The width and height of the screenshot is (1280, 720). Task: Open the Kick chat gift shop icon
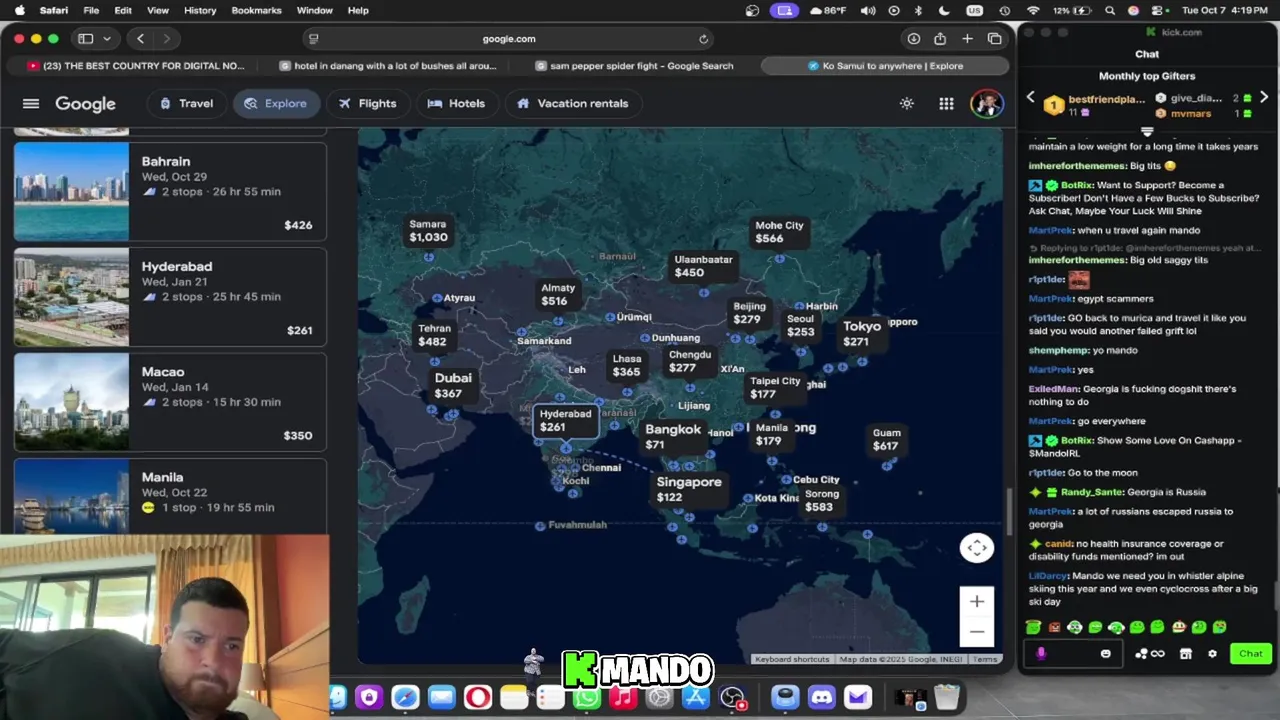pos(1185,654)
